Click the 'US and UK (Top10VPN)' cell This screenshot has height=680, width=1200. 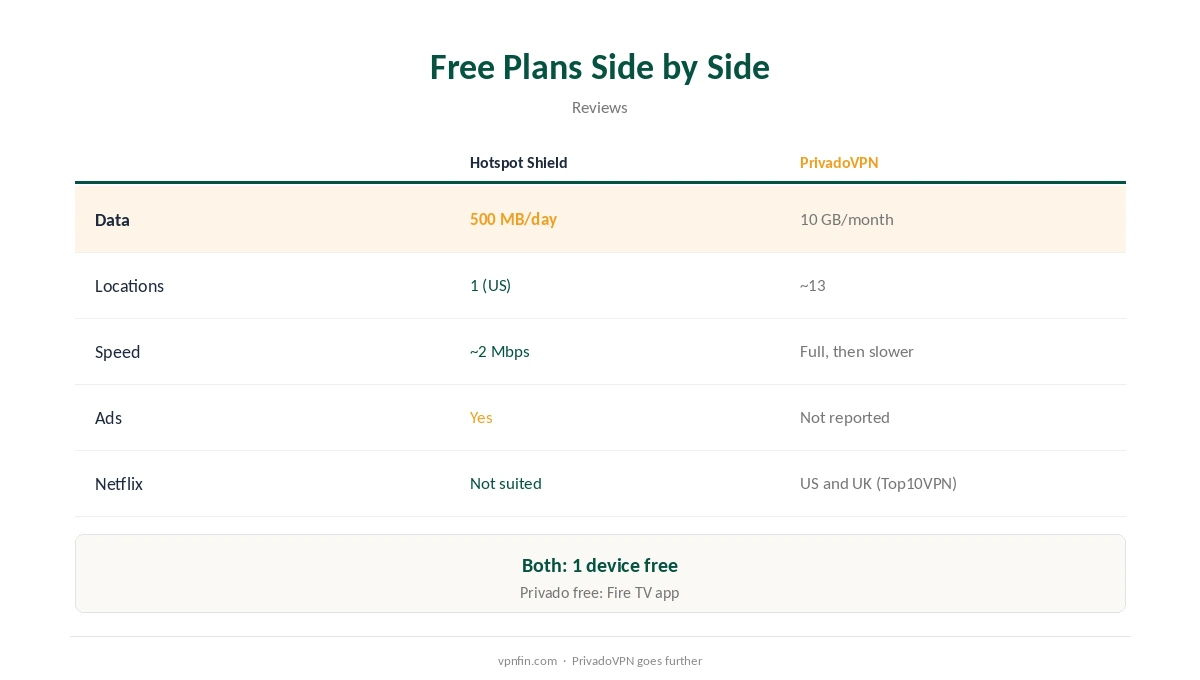coord(878,483)
